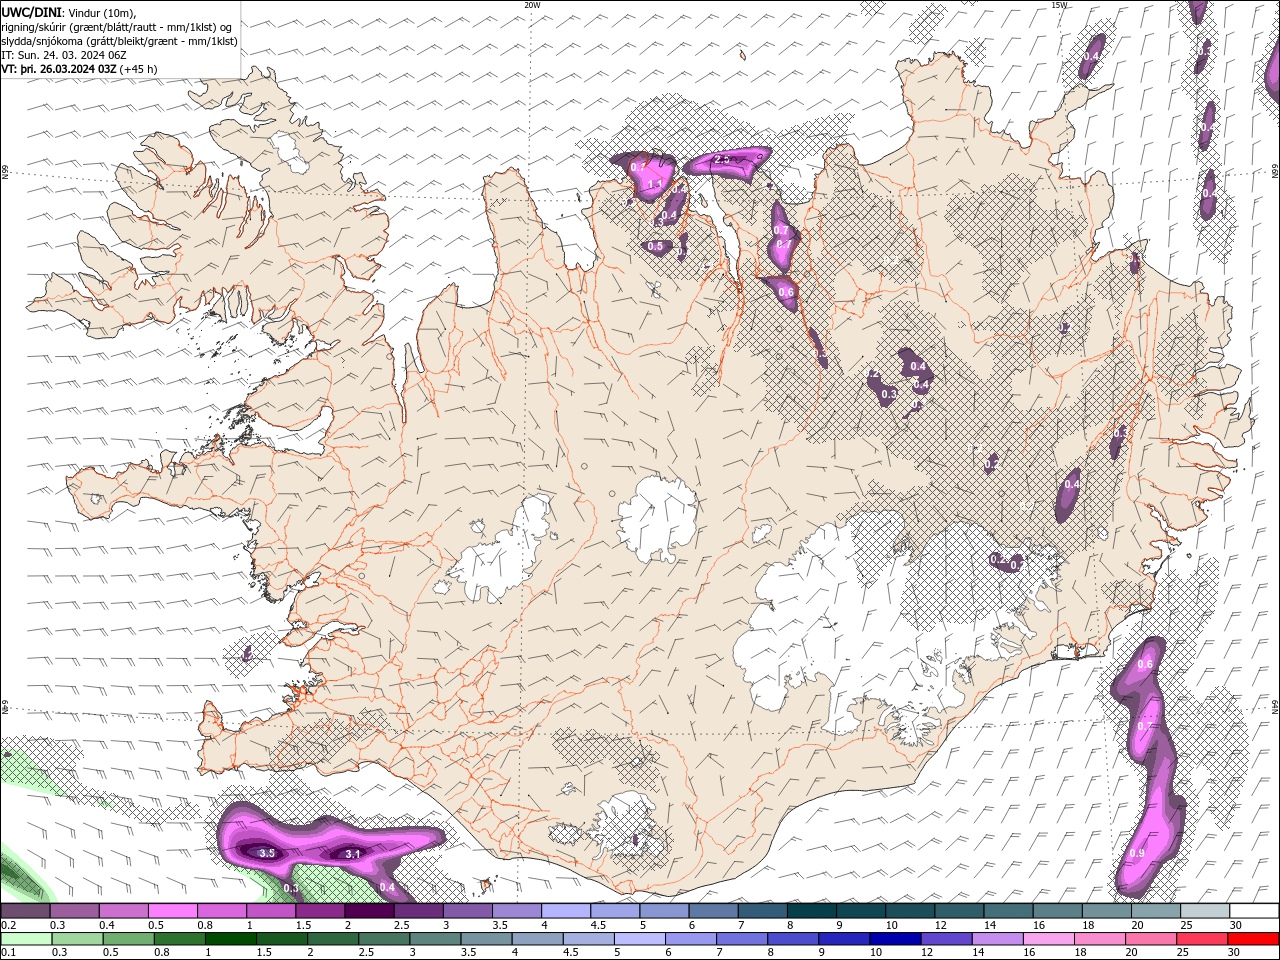Viewport: 1280px width, 960px height.
Task: Select the light pink swatch labeled 16 in the bottom legend row
Action: 1048,939
